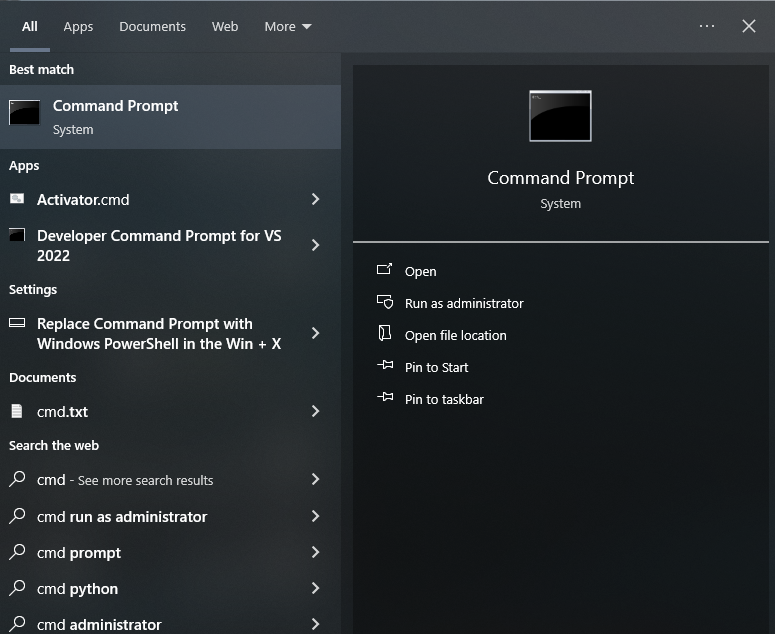The width and height of the screenshot is (775, 634).
Task: Choose Pin to taskbar action
Action: click(x=444, y=399)
